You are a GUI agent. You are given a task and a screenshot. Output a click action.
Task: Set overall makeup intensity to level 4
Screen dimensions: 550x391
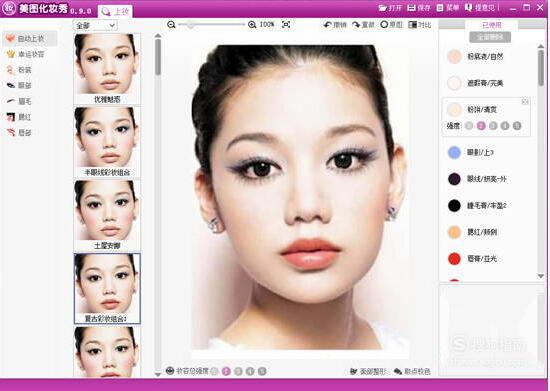click(x=250, y=371)
